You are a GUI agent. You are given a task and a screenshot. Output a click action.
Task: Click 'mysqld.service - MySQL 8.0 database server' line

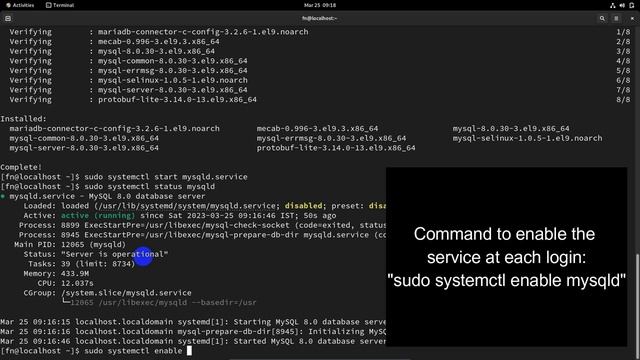(x=107, y=196)
